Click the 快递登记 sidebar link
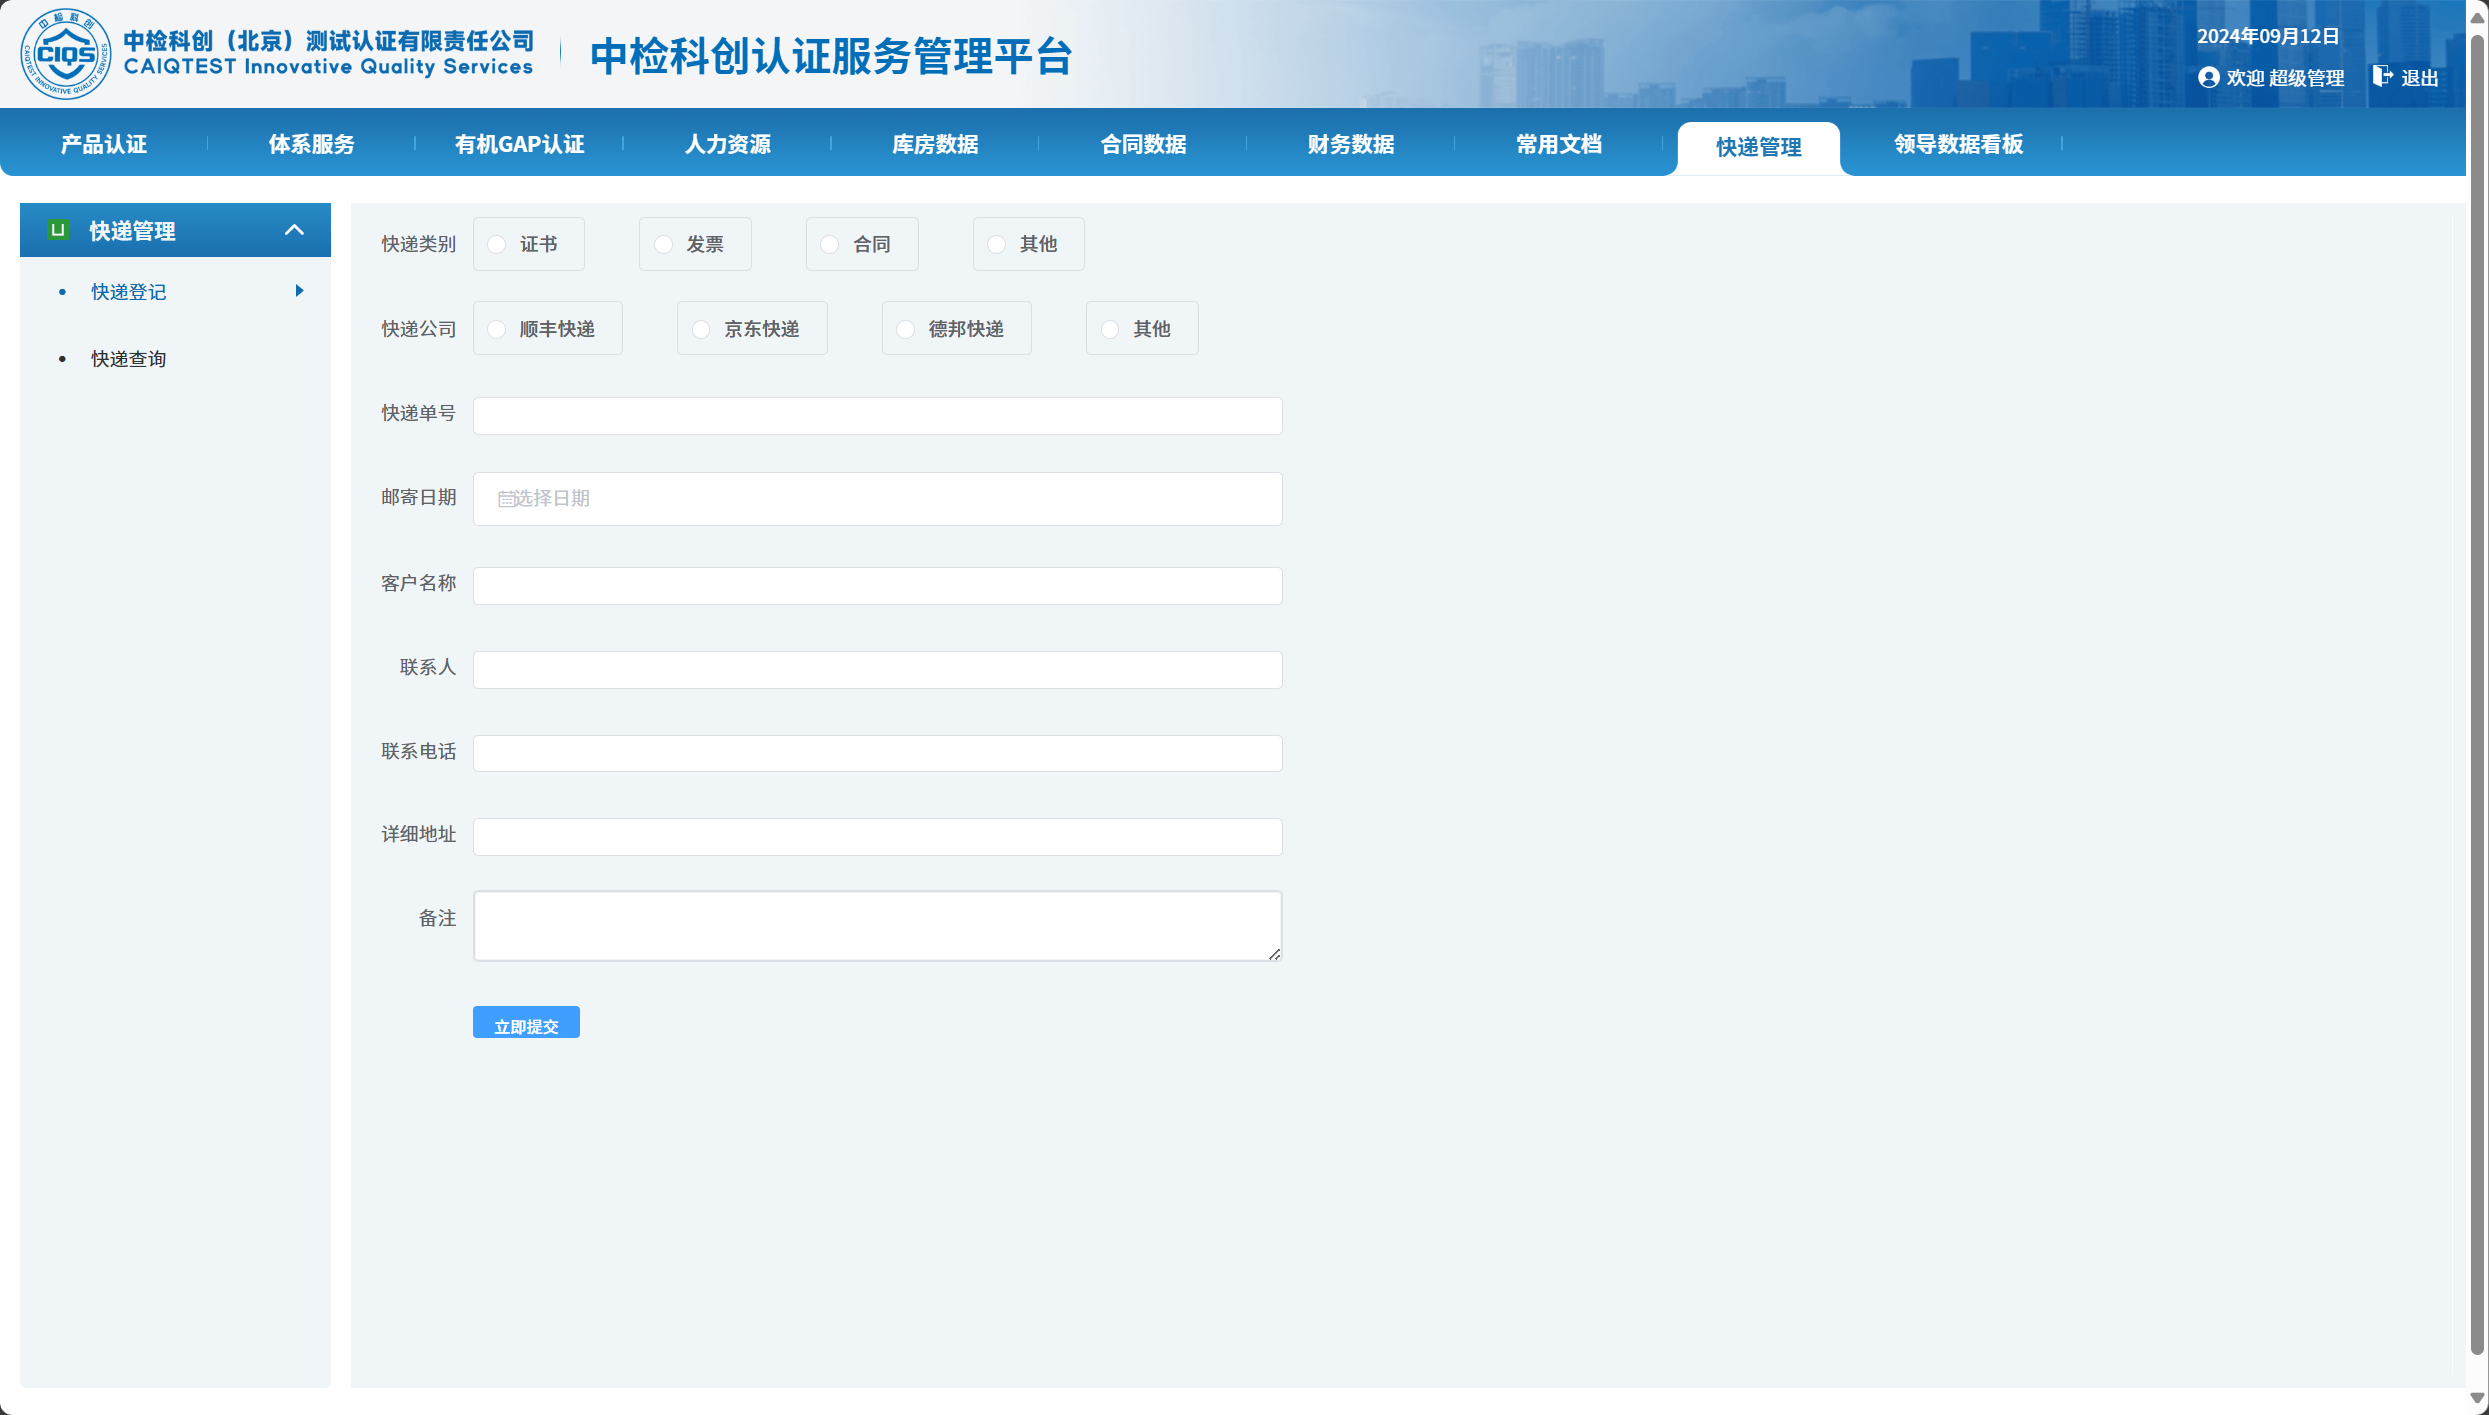The image size is (2489, 1415). pos(128,292)
